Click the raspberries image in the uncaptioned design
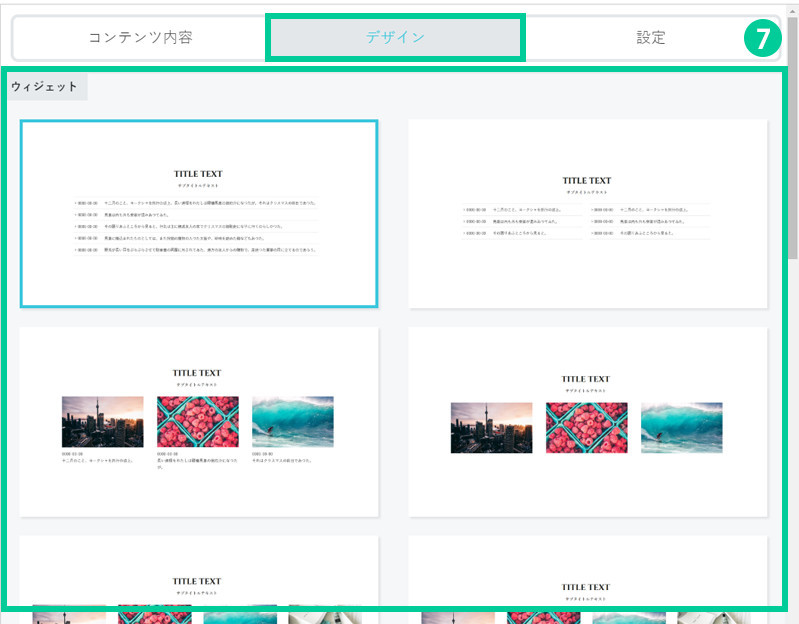This screenshot has width=799, height=624. tap(586, 428)
